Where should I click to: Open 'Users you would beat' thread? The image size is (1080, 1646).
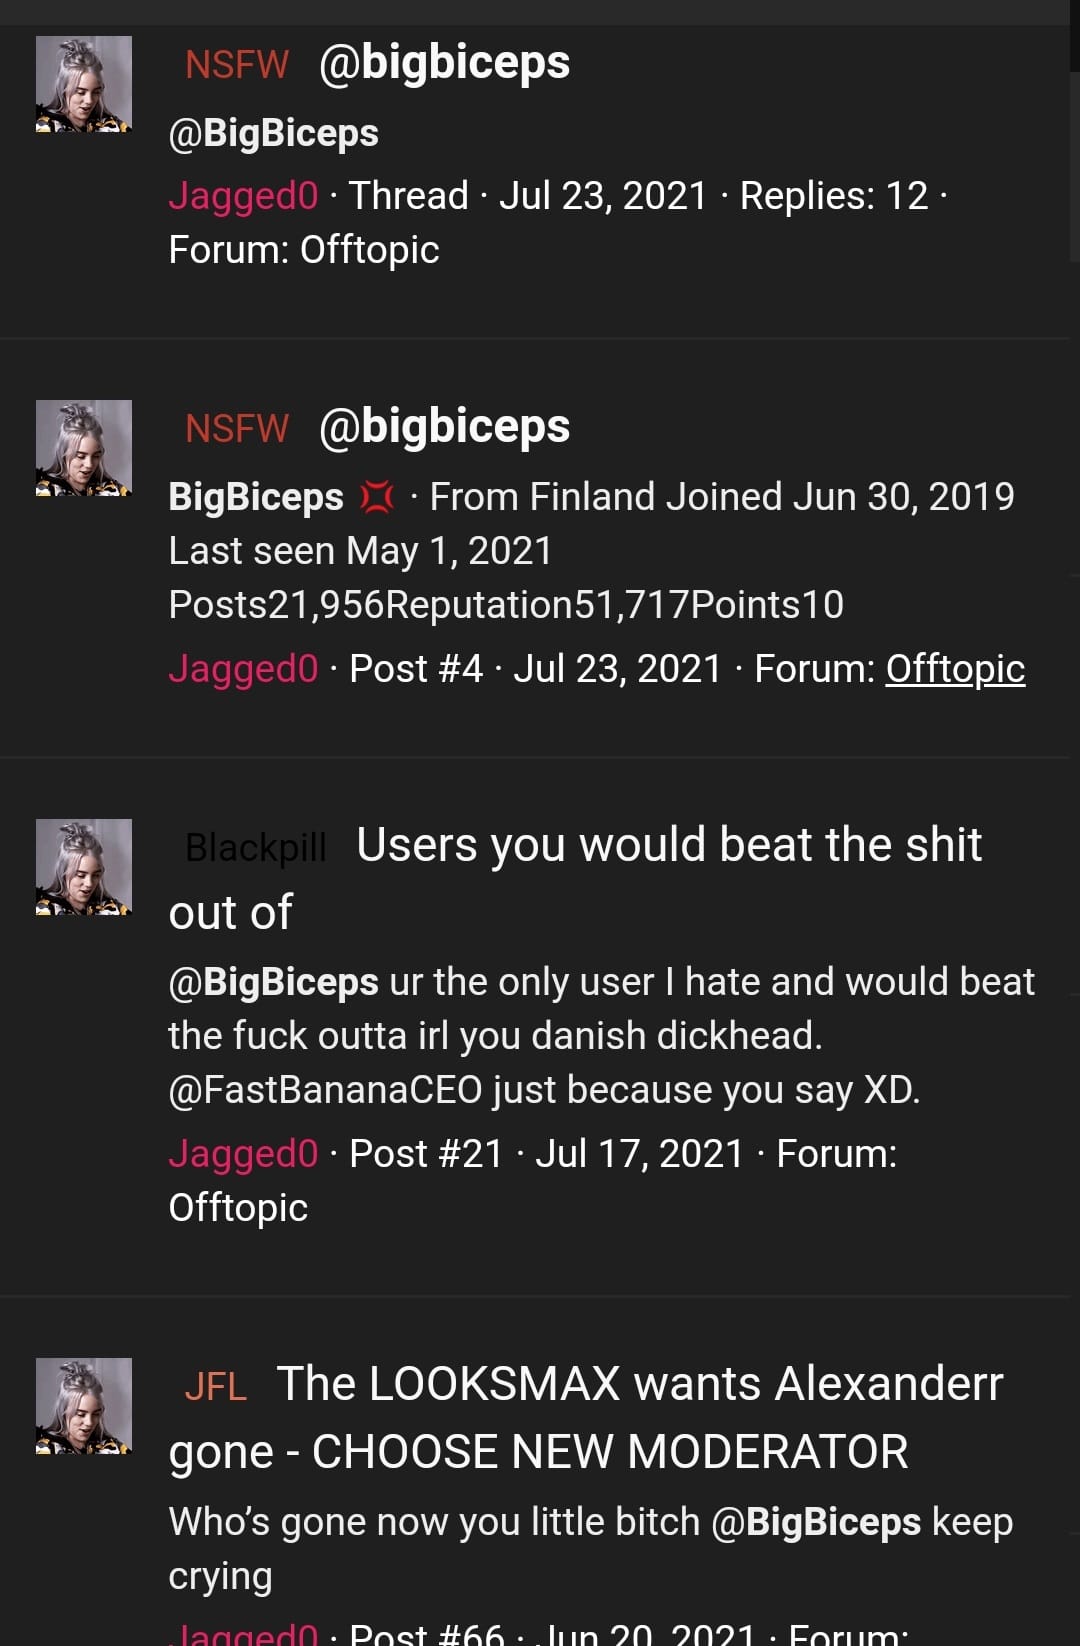575,878
